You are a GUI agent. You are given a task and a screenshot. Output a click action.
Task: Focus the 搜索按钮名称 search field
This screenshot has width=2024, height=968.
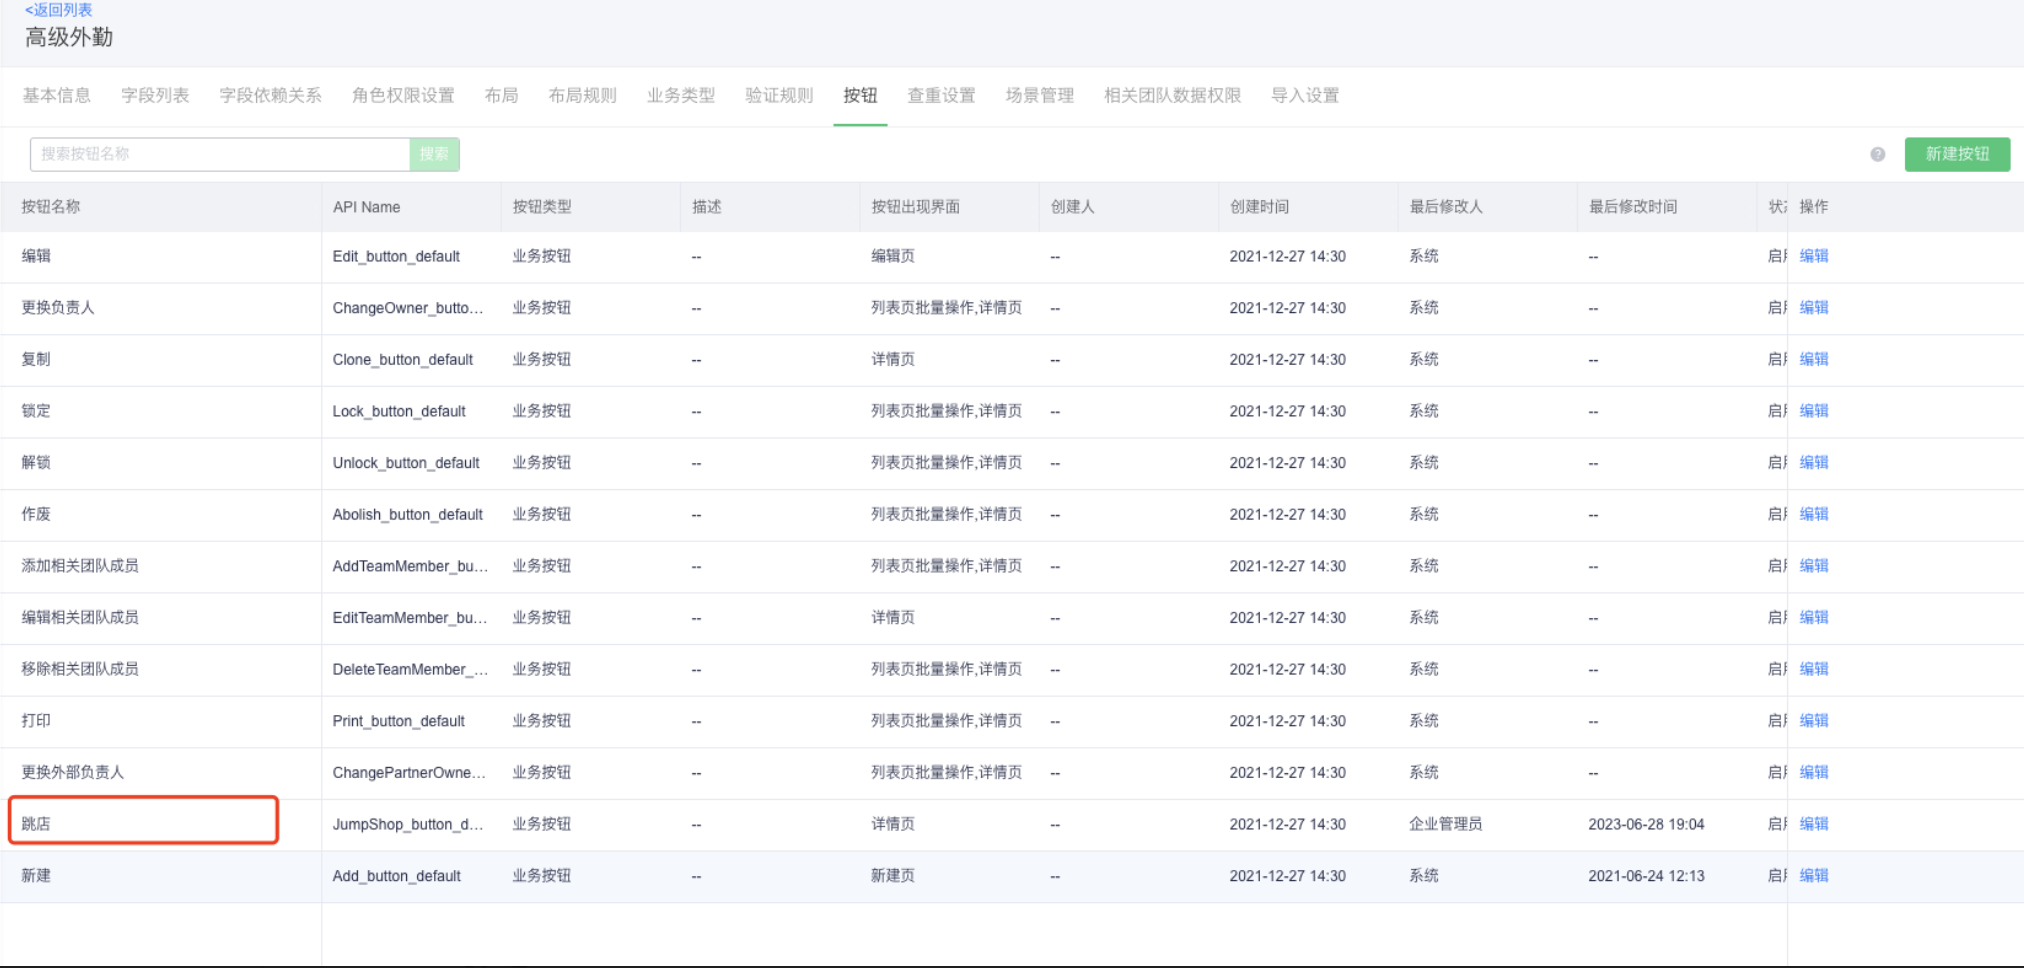coord(220,154)
